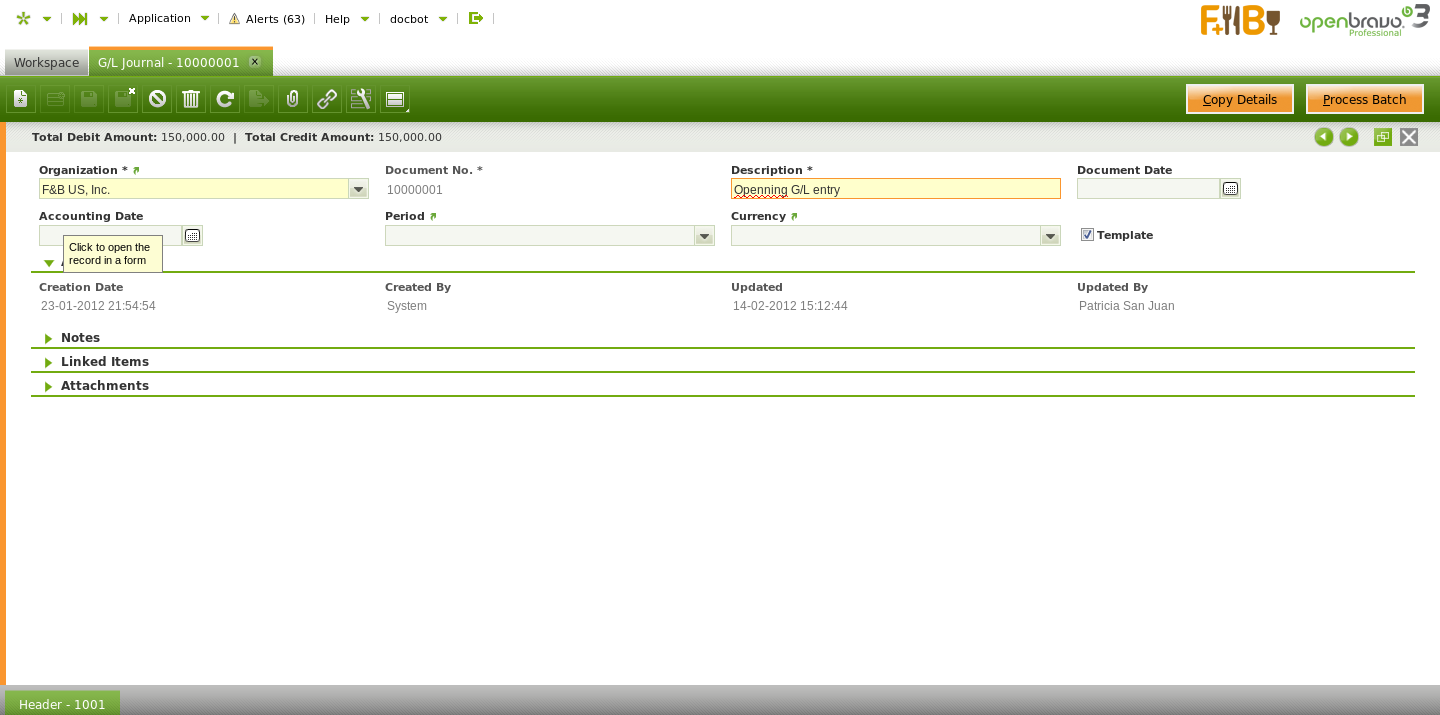Go to previous record with left arrow
Image resolution: width=1440 pixels, height=715 pixels.
coord(1324,137)
